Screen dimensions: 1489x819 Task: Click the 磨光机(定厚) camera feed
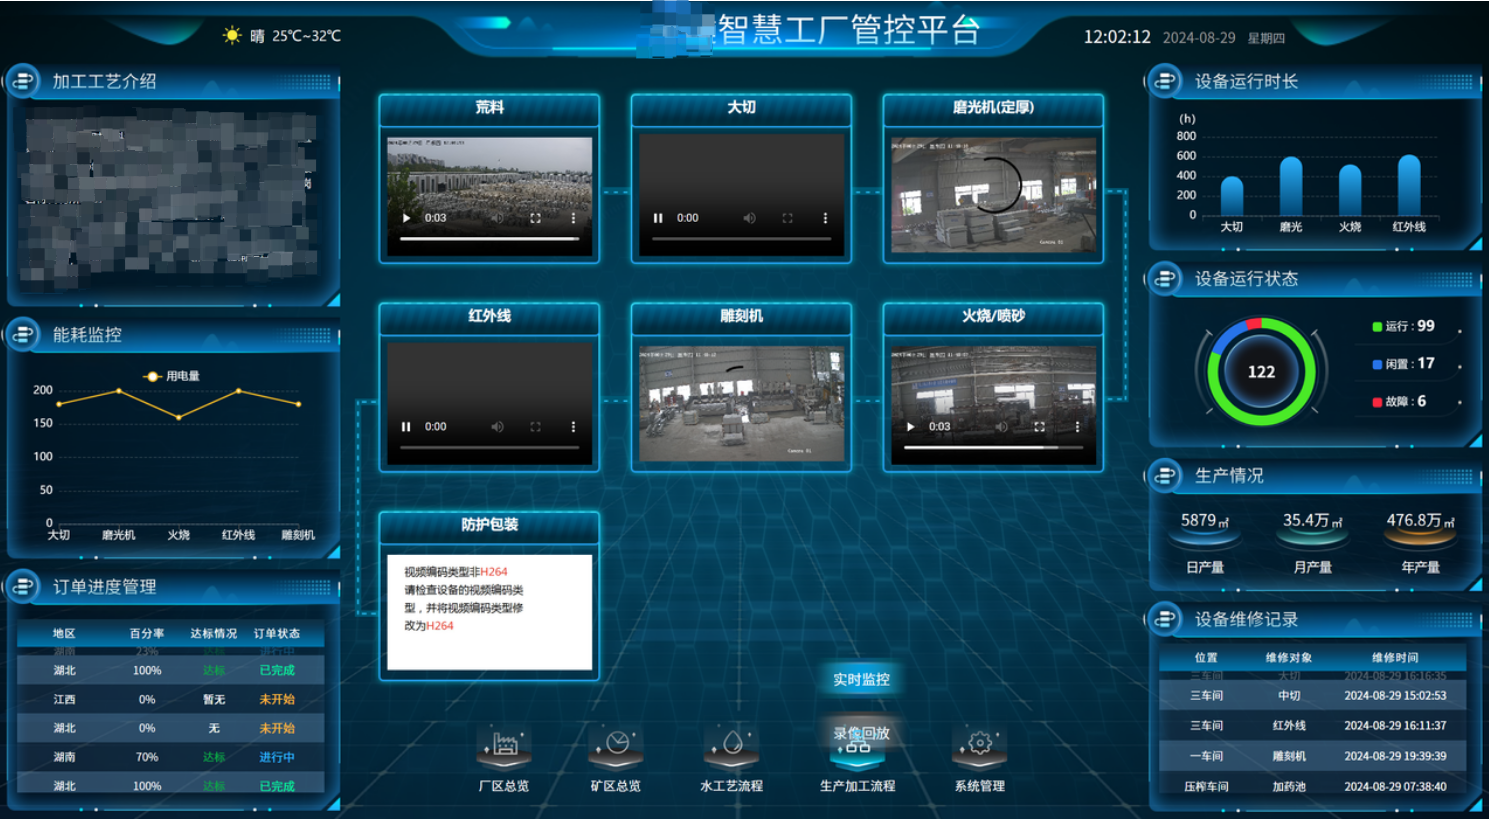[x=994, y=194]
